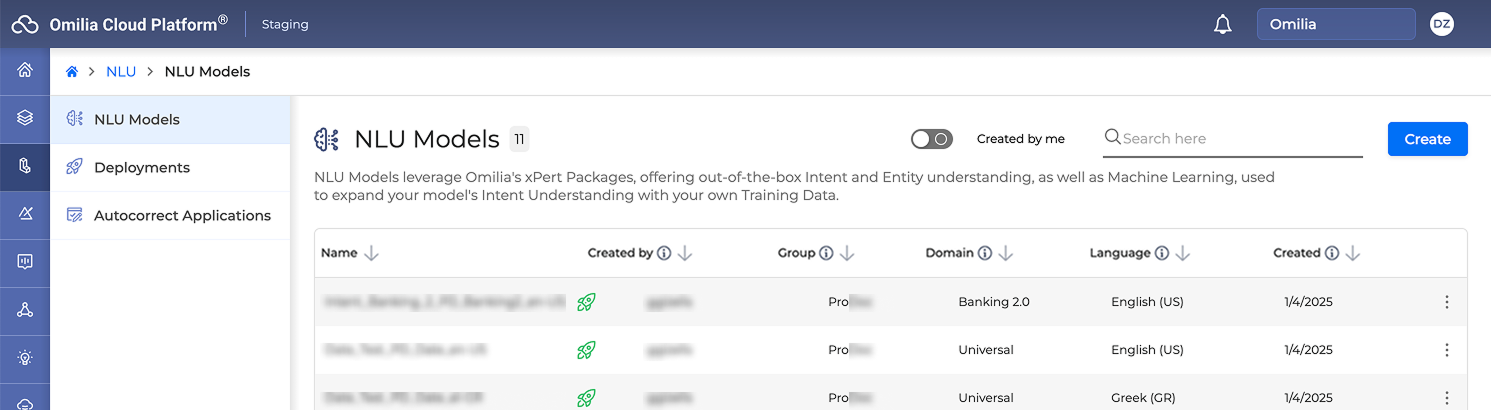Click the connected-nodes icon in the left sidebar
This screenshot has width=1491, height=410.
25,309
